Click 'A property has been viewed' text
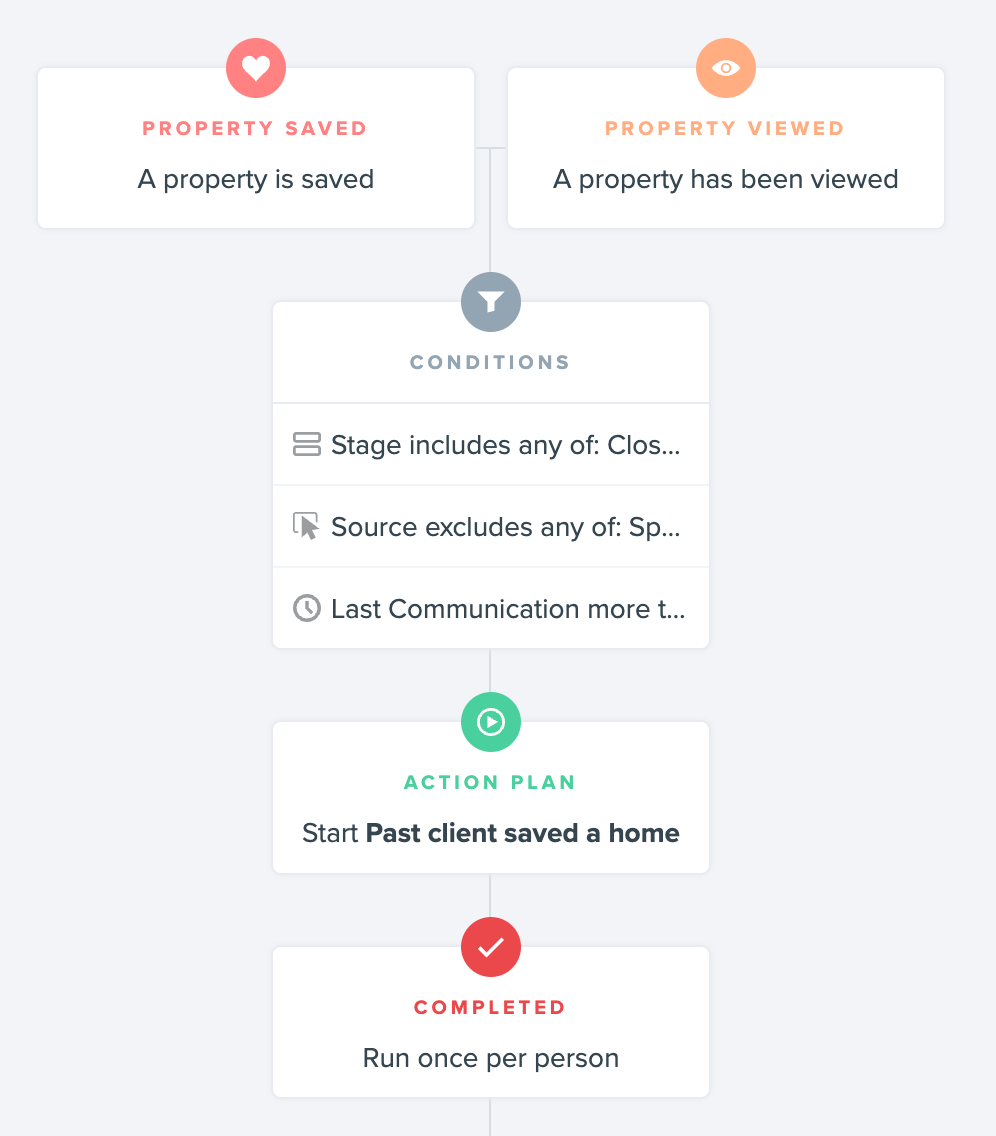This screenshot has width=996, height=1136. click(726, 179)
